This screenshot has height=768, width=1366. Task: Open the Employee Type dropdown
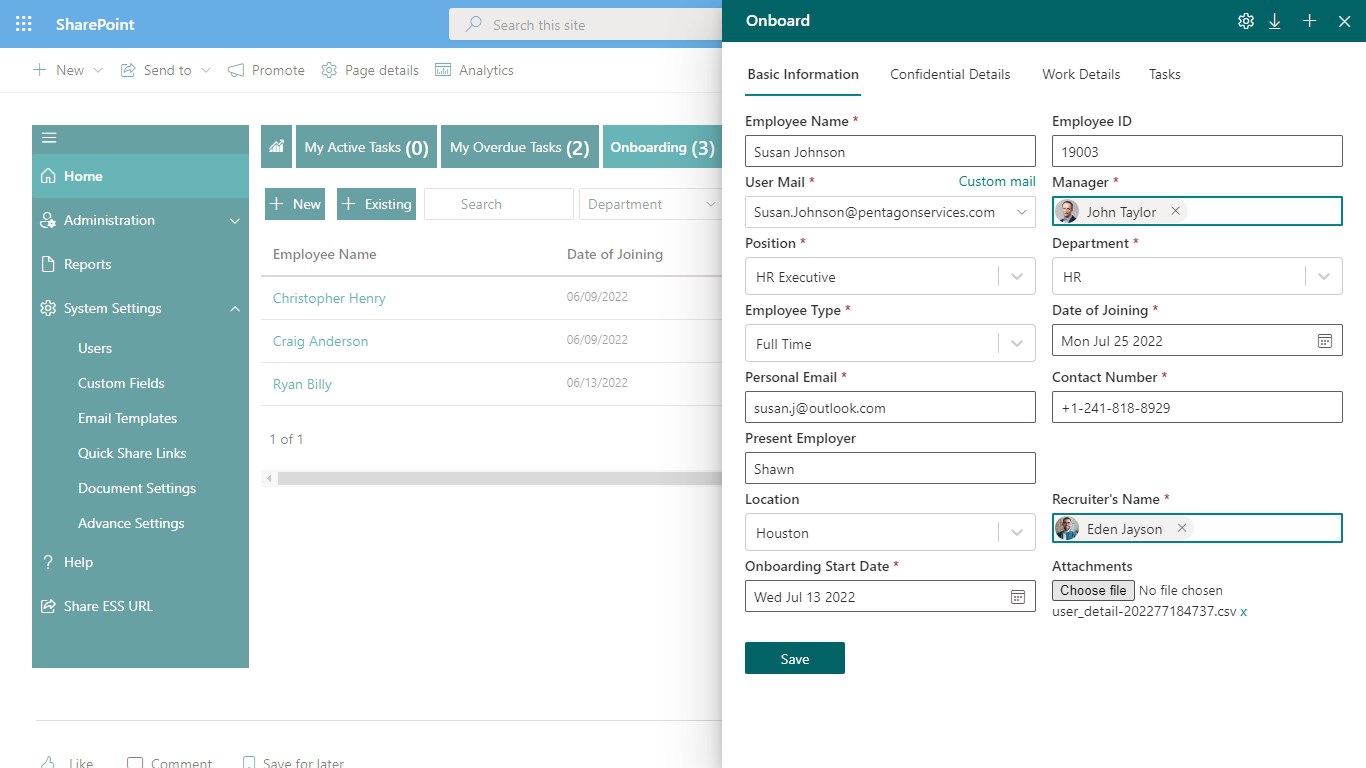click(x=1017, y=344)
